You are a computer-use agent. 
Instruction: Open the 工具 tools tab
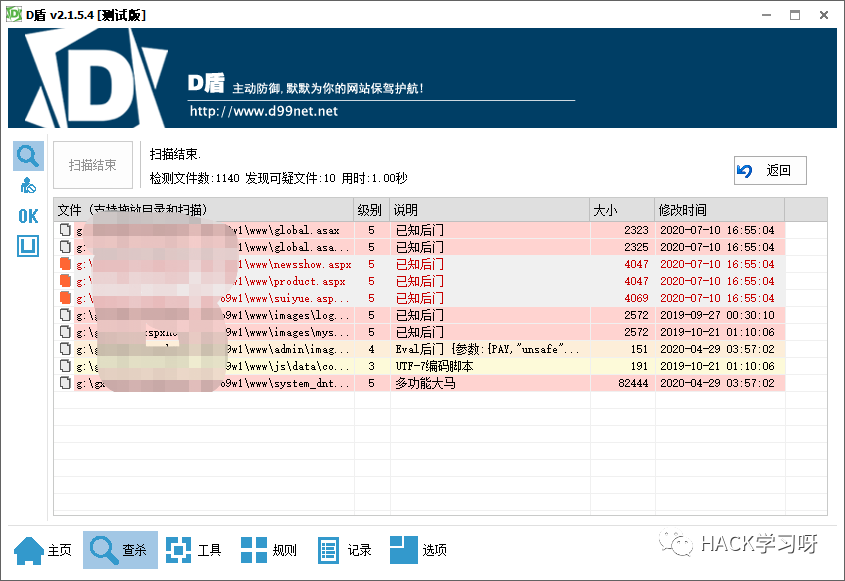[193, 550]
